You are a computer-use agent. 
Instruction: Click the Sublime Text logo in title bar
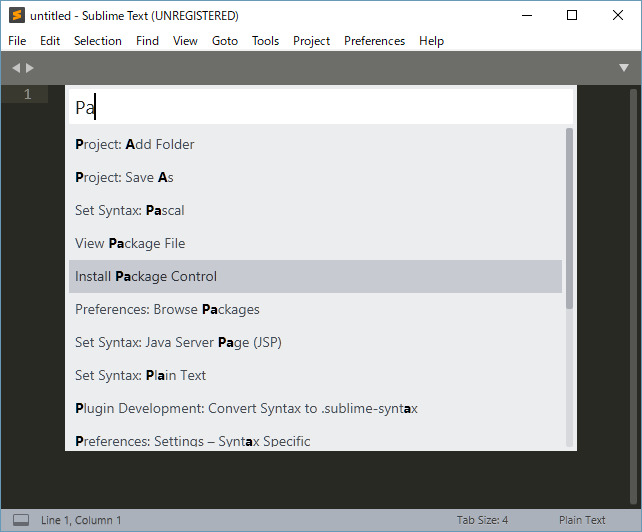17,16
